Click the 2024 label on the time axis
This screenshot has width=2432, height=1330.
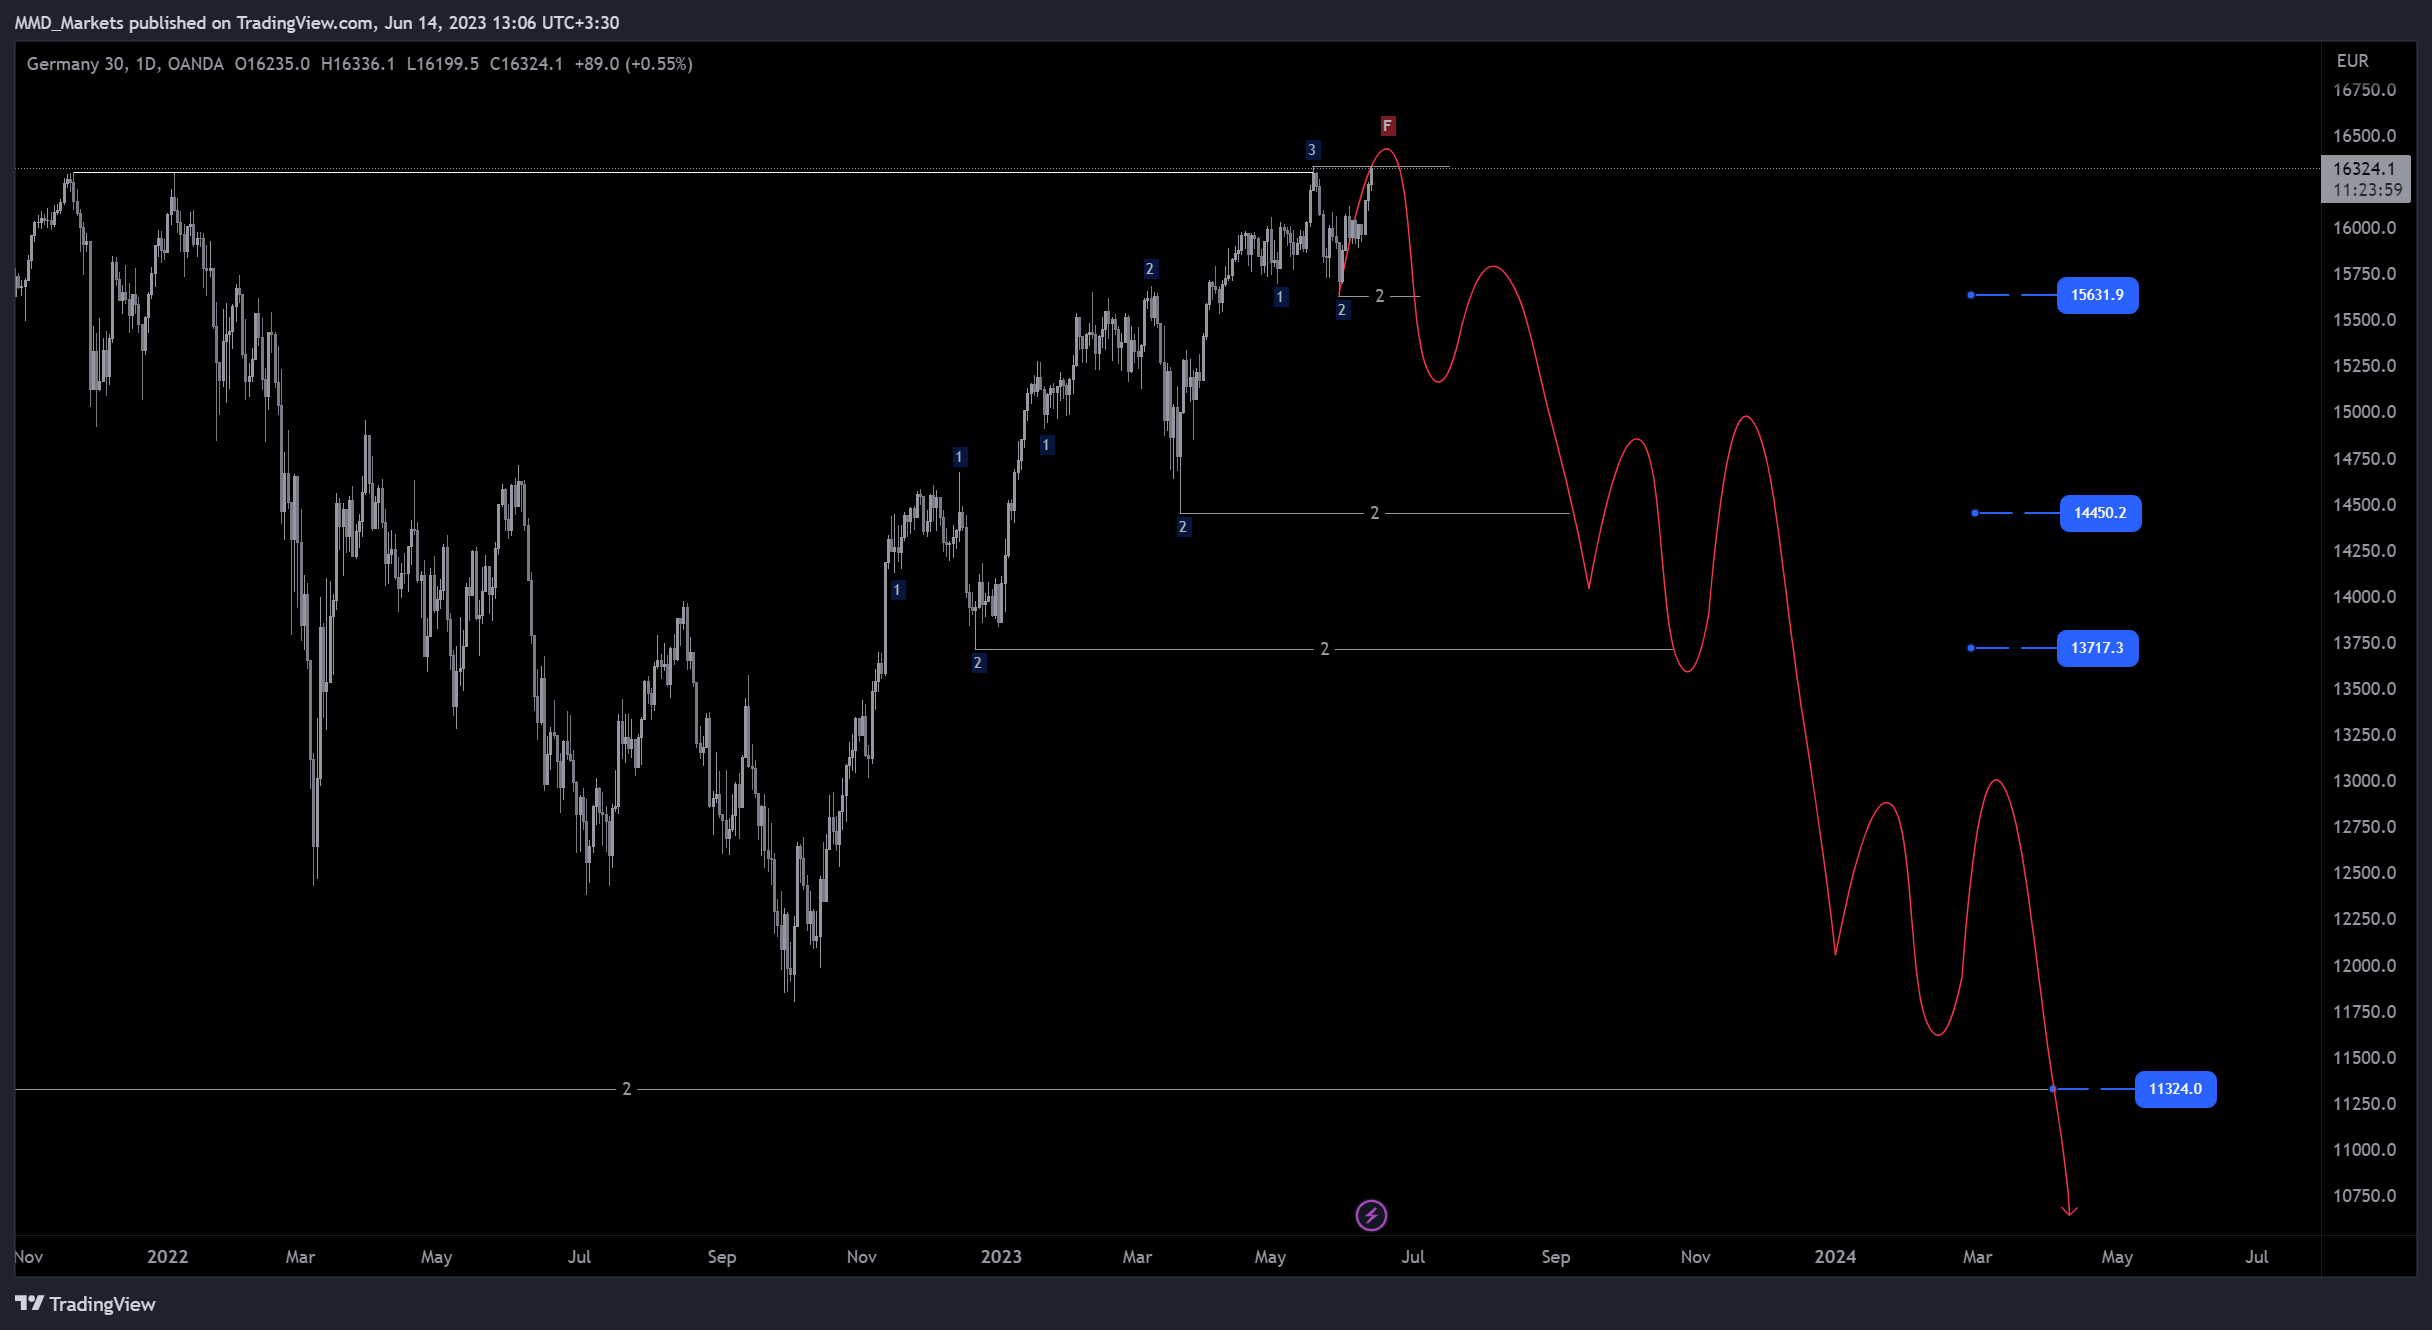(1835, 1257)
